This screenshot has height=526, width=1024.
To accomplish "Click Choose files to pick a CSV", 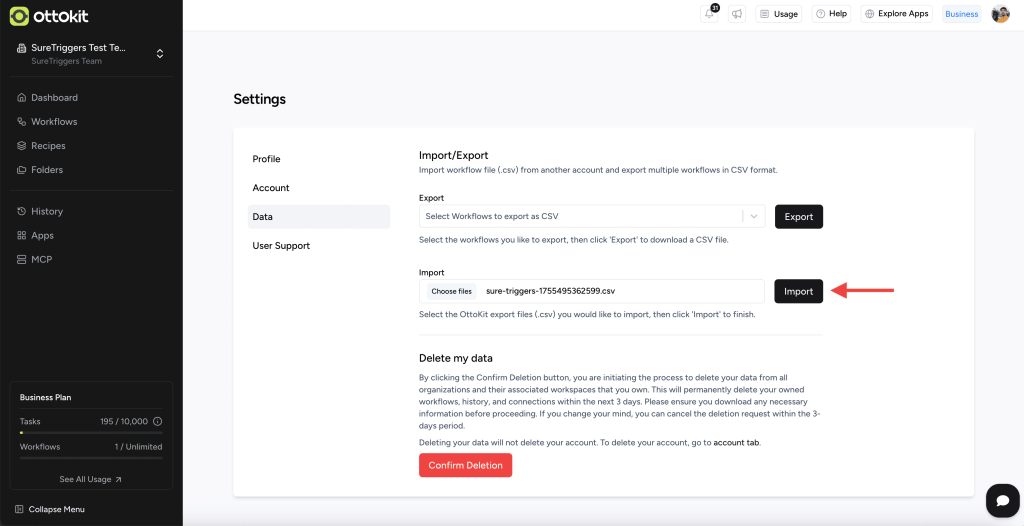I will (x=451, y=291).
